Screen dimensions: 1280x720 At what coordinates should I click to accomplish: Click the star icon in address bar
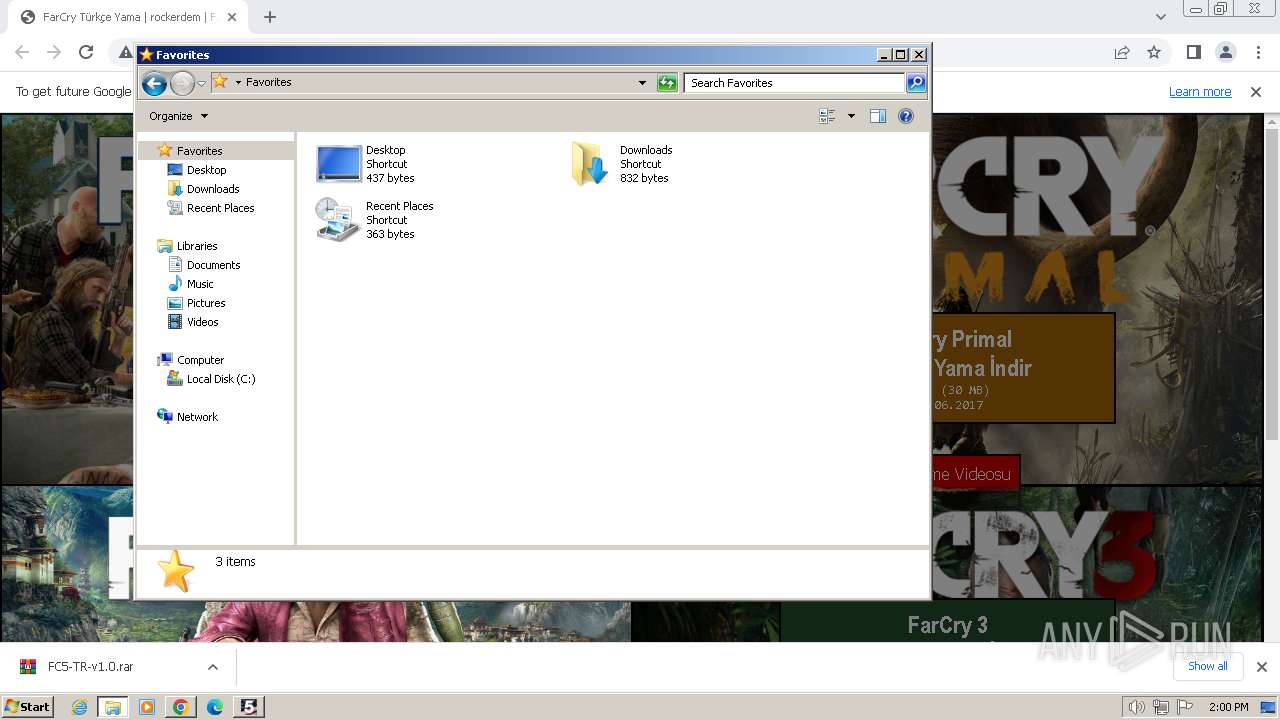pyautogui.click(x=220, y=82)
